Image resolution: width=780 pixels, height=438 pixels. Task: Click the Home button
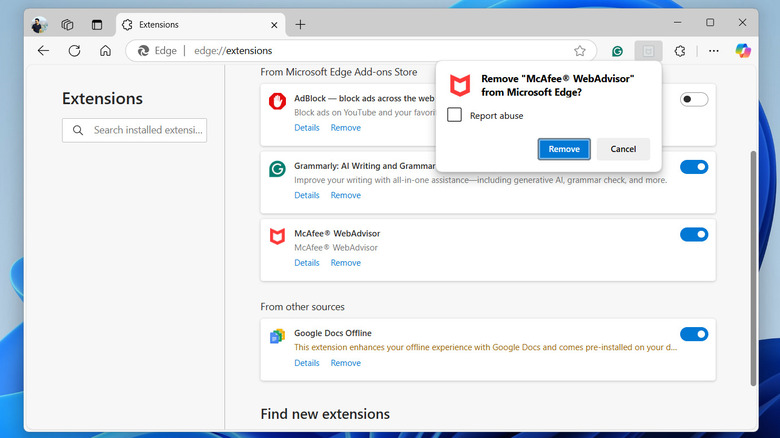coord(105,50)
